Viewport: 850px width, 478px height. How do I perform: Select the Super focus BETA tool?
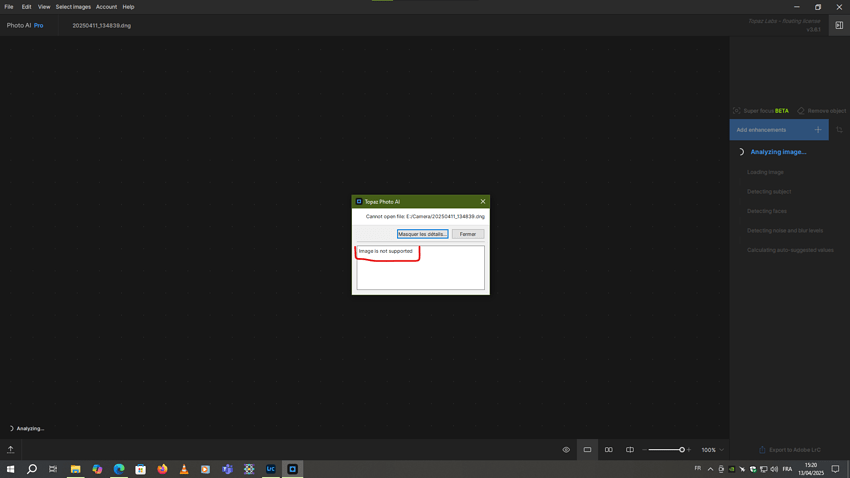(761, 111)
